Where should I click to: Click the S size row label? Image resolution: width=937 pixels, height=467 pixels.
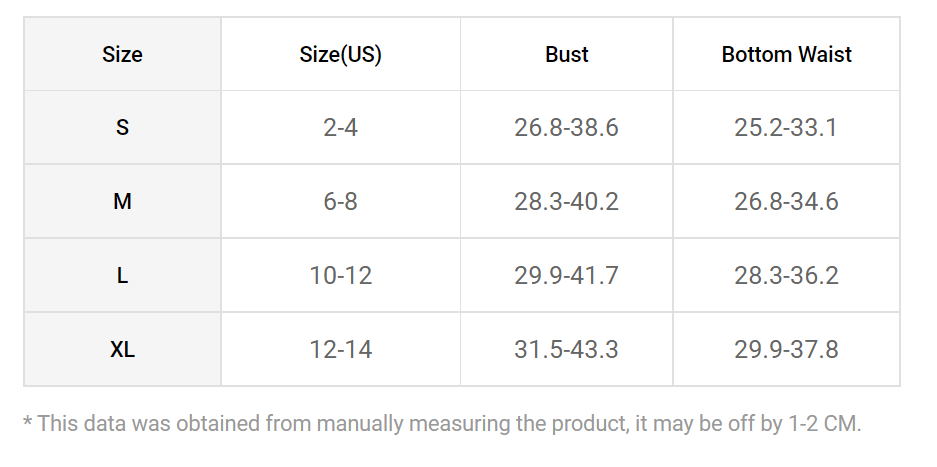[x=122, y=127]
